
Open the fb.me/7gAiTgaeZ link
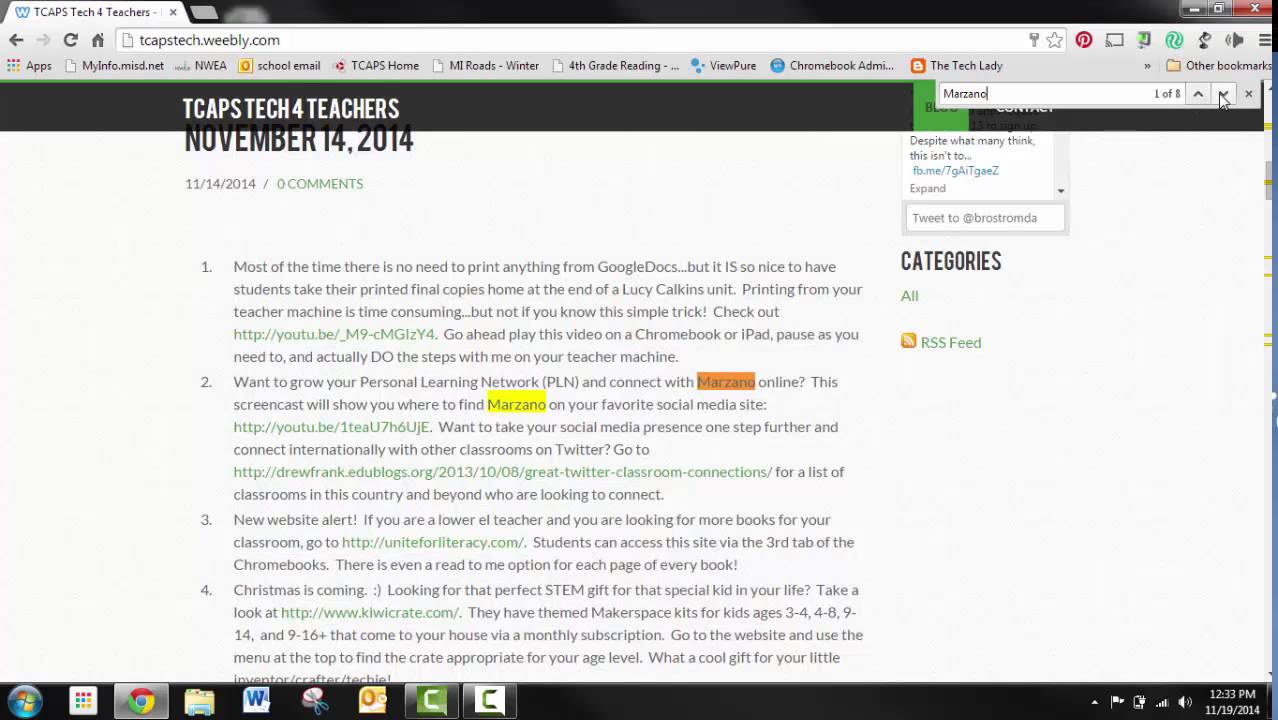point(955,171)
